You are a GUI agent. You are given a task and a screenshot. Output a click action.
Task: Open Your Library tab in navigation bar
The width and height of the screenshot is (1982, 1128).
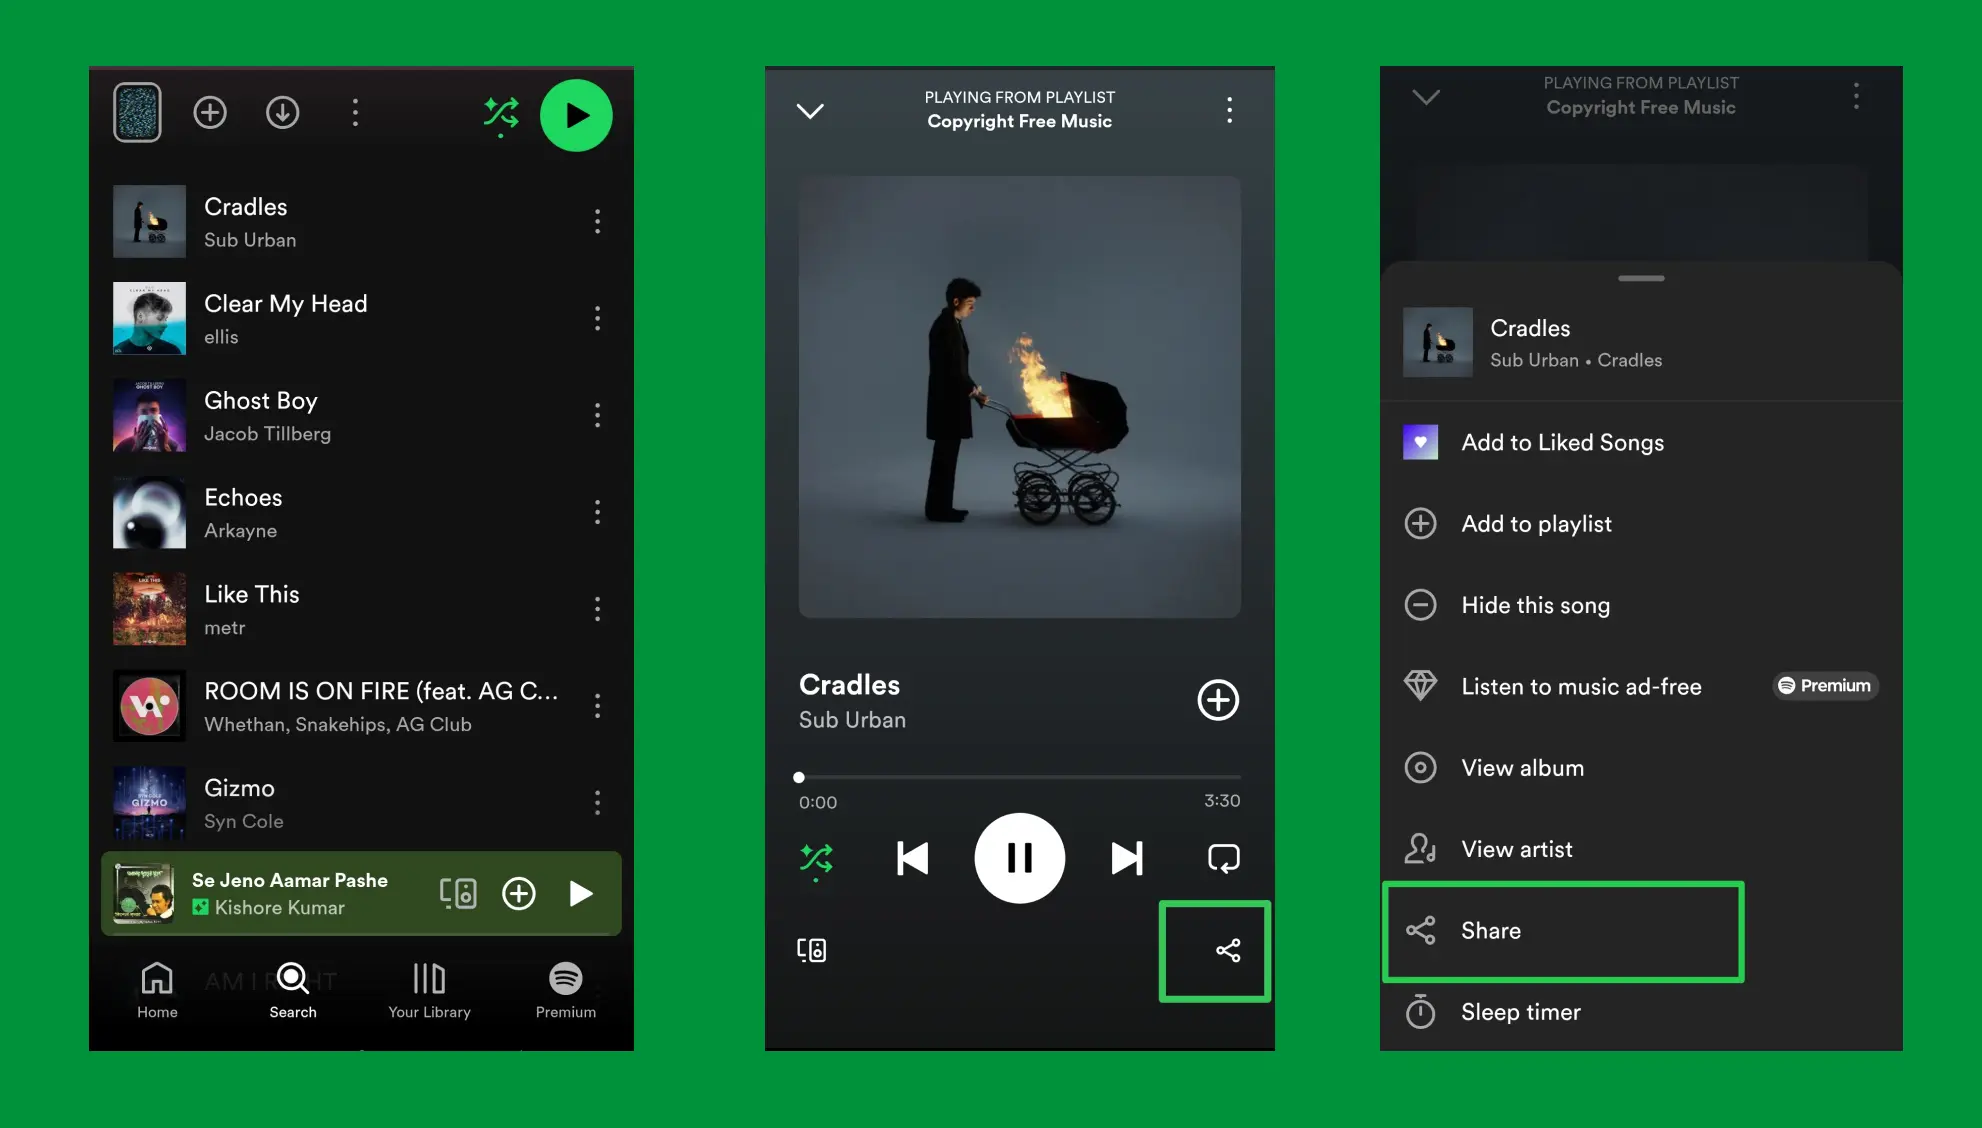coord(429,988)
